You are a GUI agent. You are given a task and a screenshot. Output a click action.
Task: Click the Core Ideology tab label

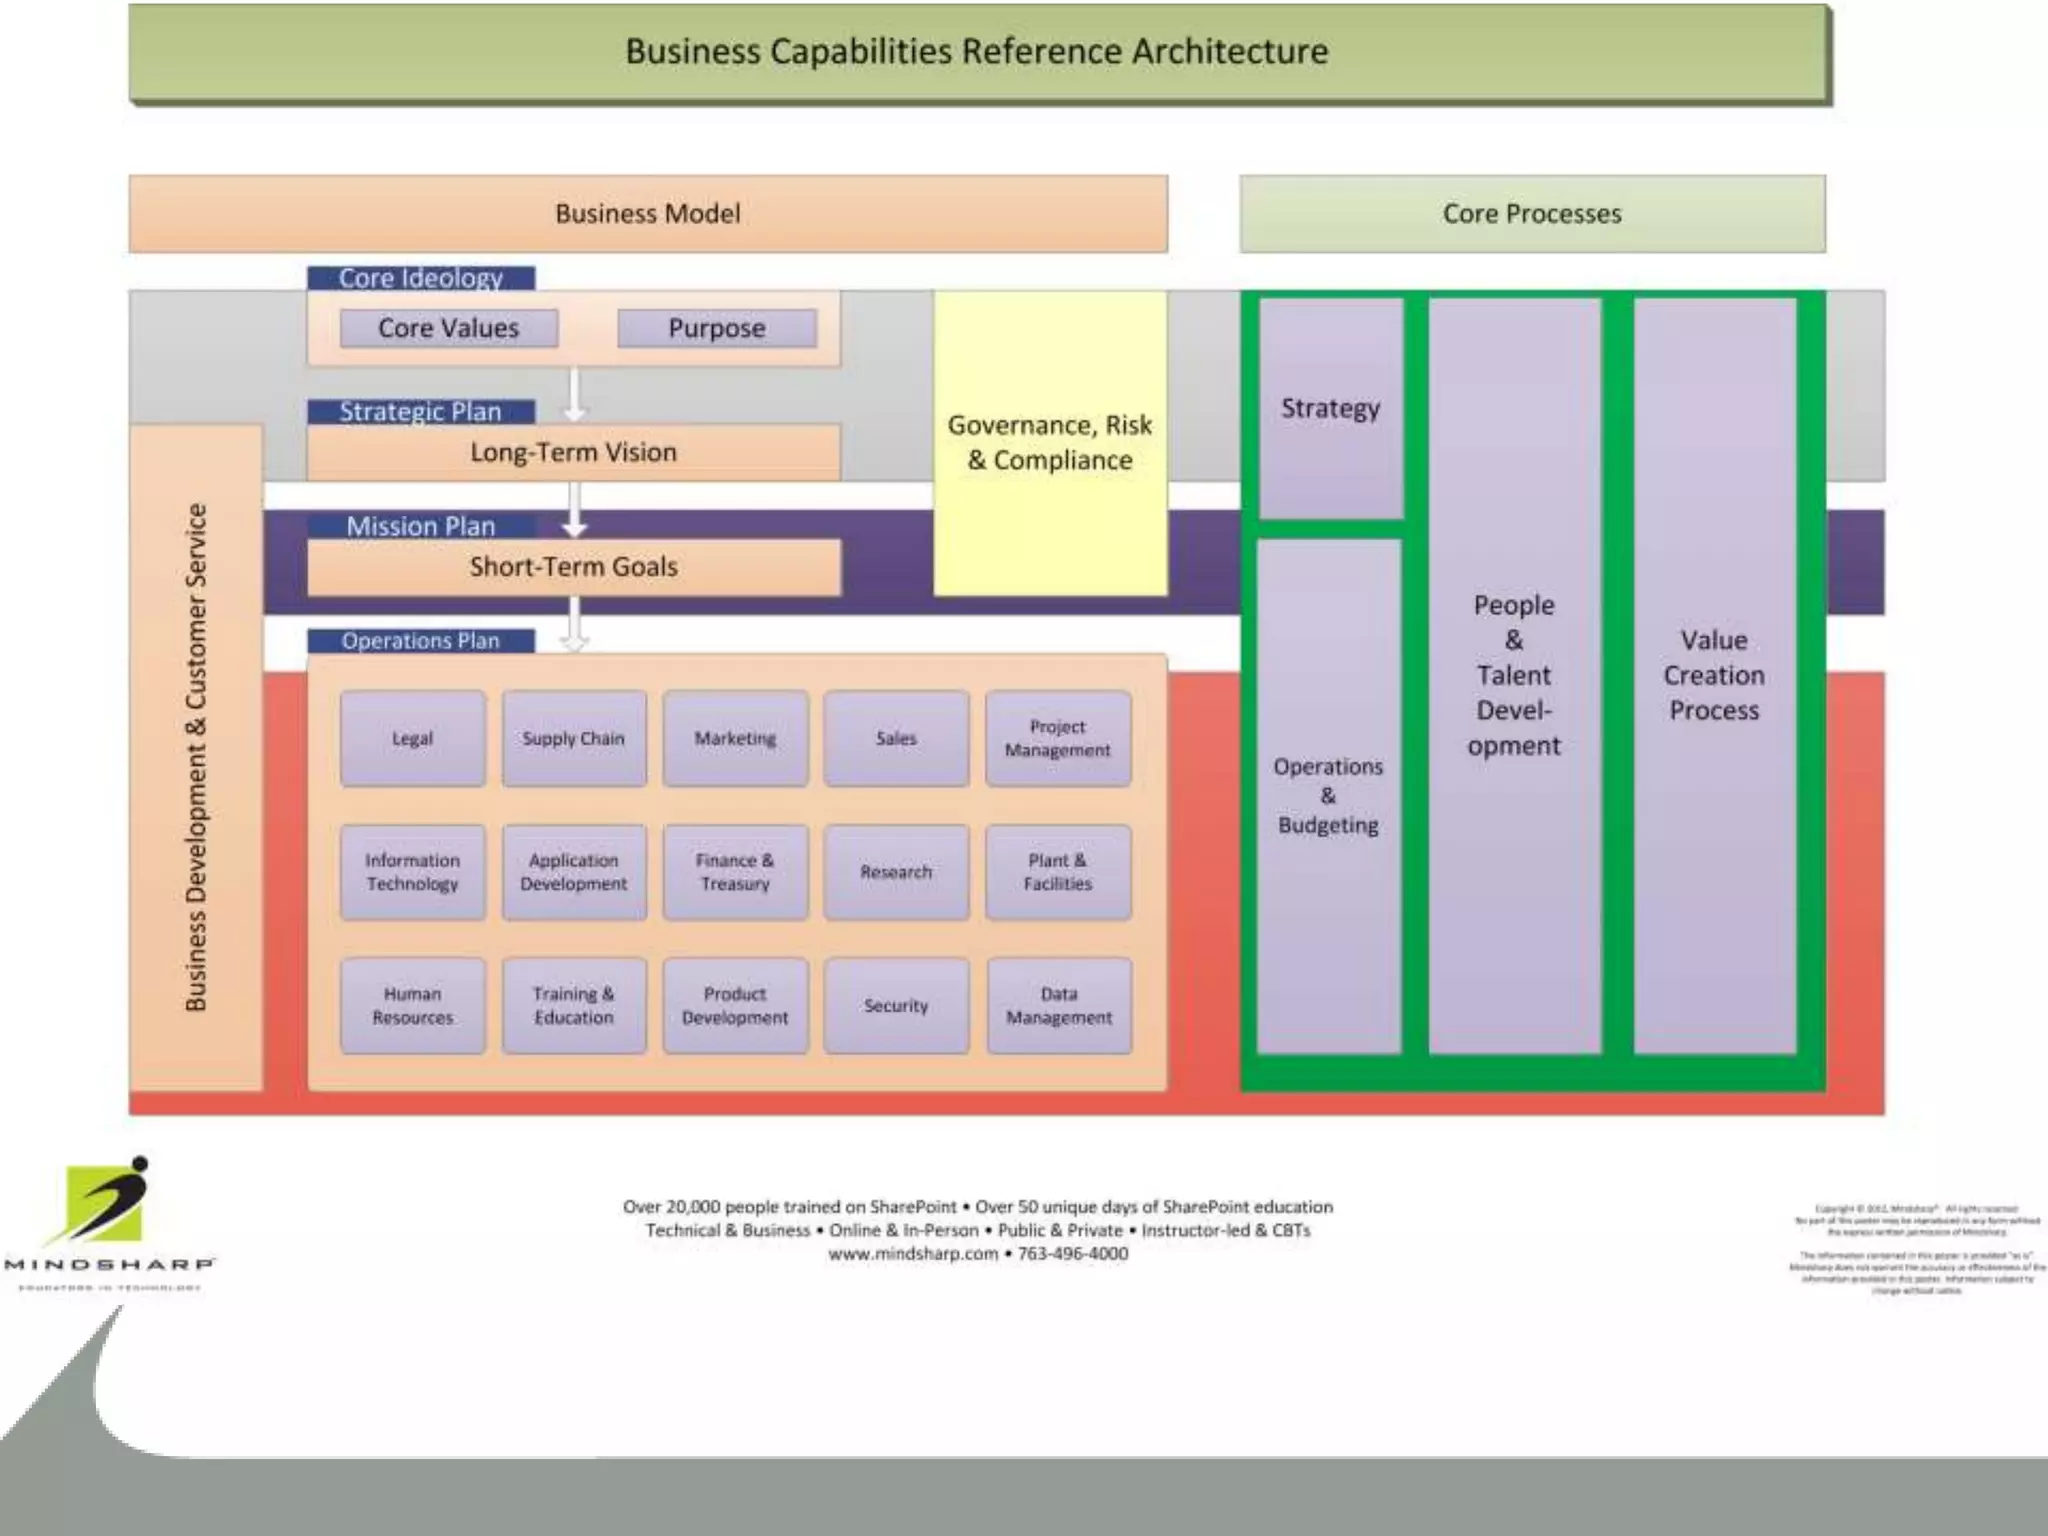pos(420,278)
